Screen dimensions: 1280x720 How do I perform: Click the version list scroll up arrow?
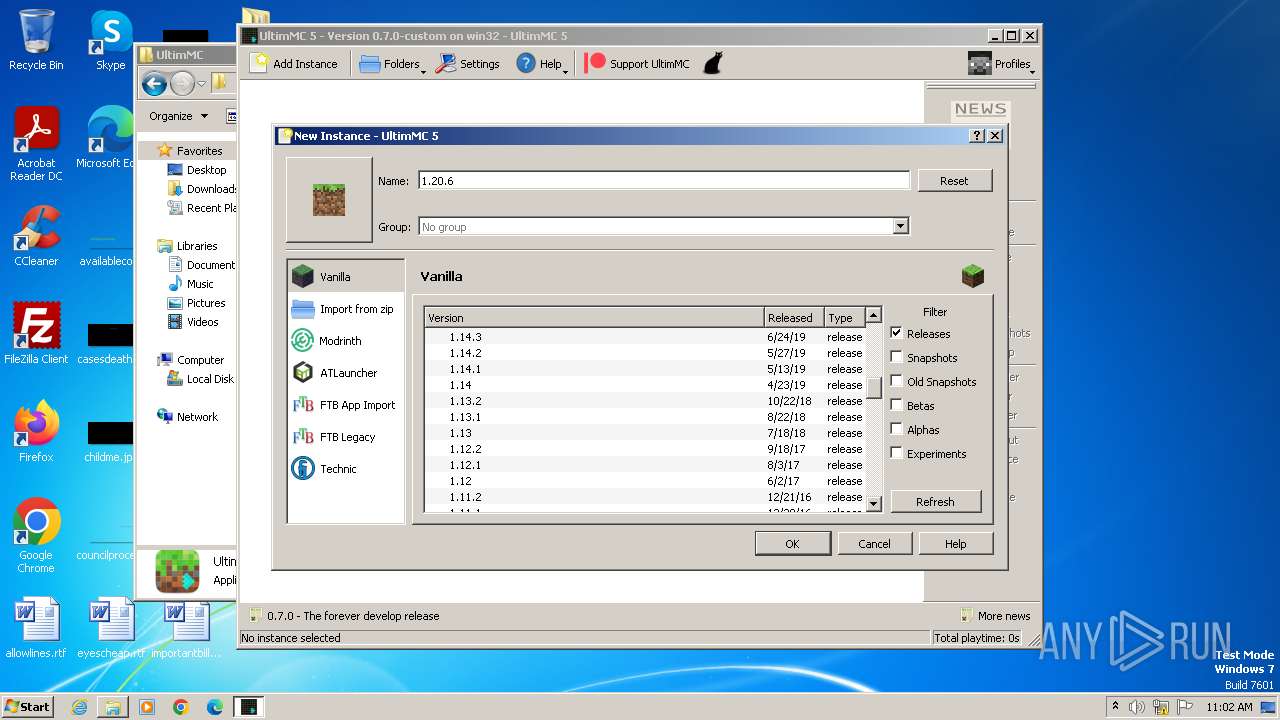[x=873, y=316]
